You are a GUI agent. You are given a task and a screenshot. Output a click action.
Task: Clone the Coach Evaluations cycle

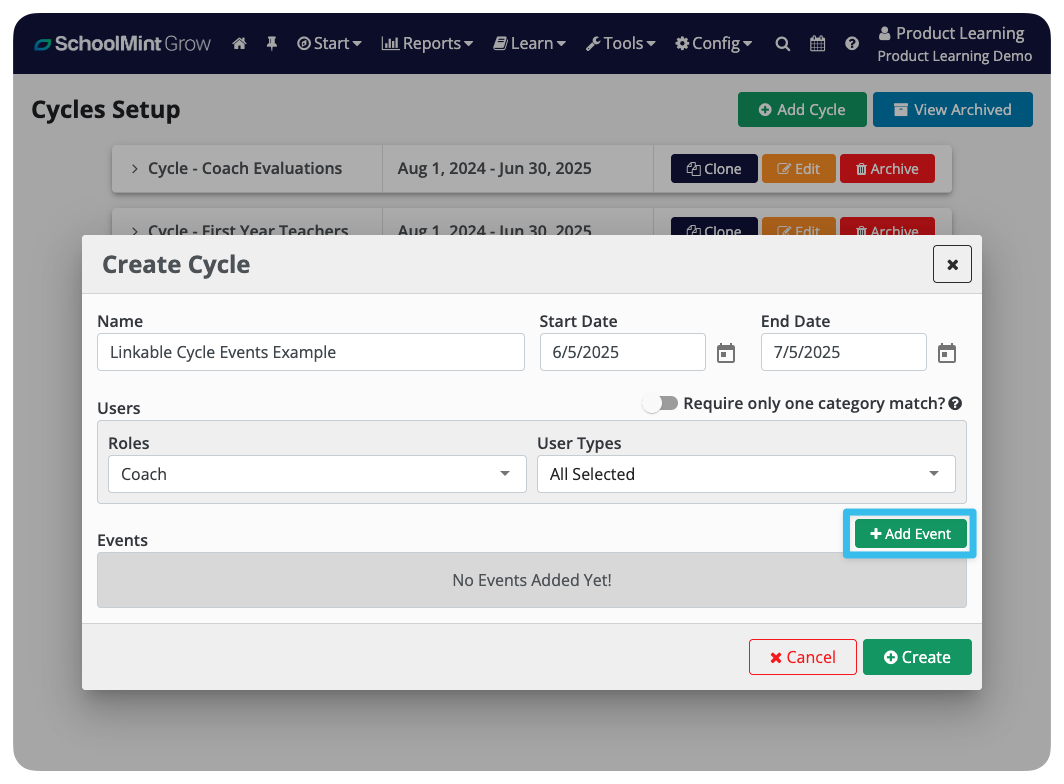point(714,168)
